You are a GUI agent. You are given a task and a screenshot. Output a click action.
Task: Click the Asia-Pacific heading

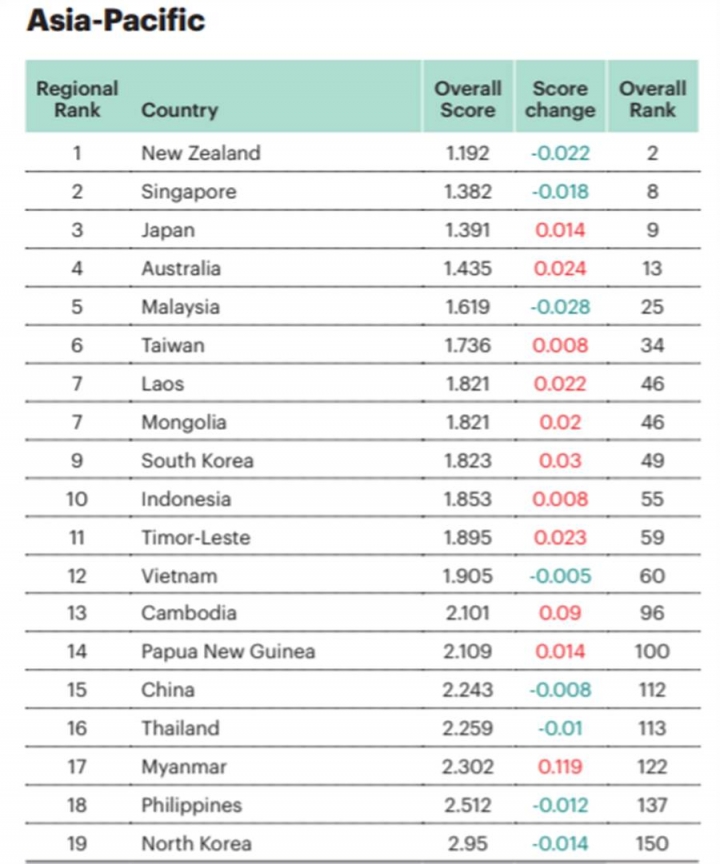(x=116, y=21)
